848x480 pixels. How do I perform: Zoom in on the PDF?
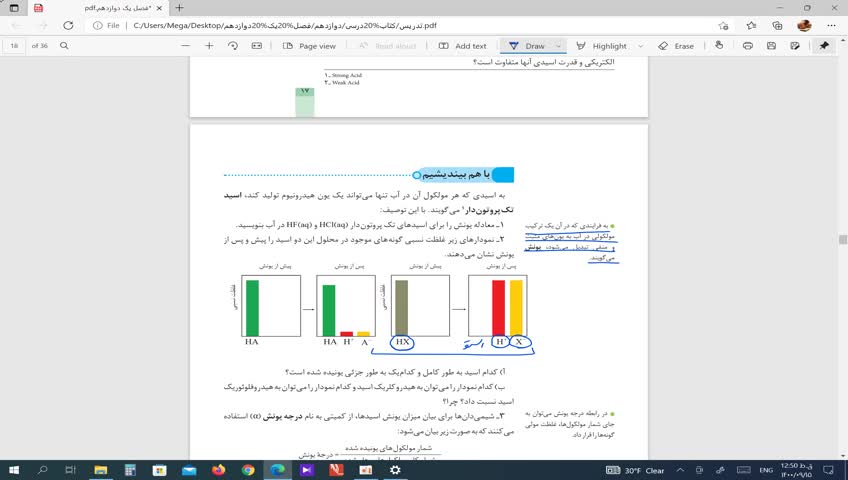209,46
